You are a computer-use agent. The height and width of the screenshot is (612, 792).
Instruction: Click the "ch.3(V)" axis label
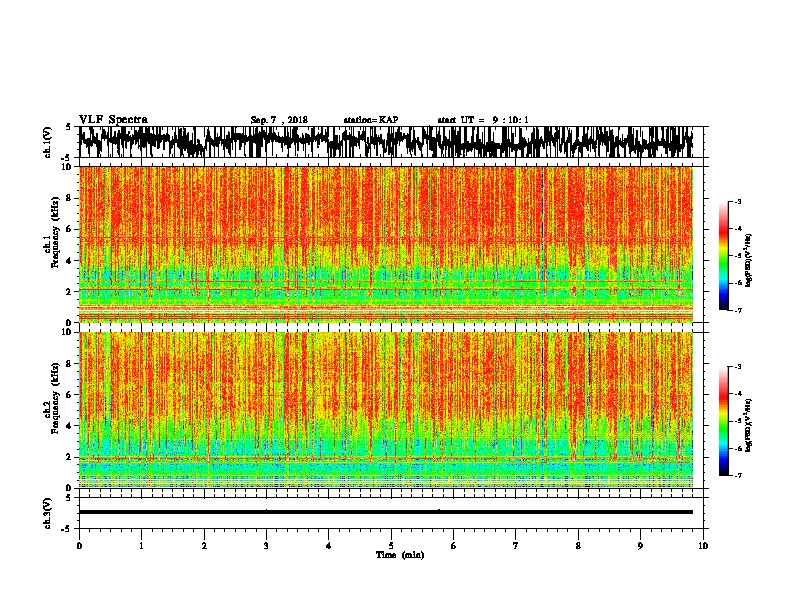(x=48, y=513)
